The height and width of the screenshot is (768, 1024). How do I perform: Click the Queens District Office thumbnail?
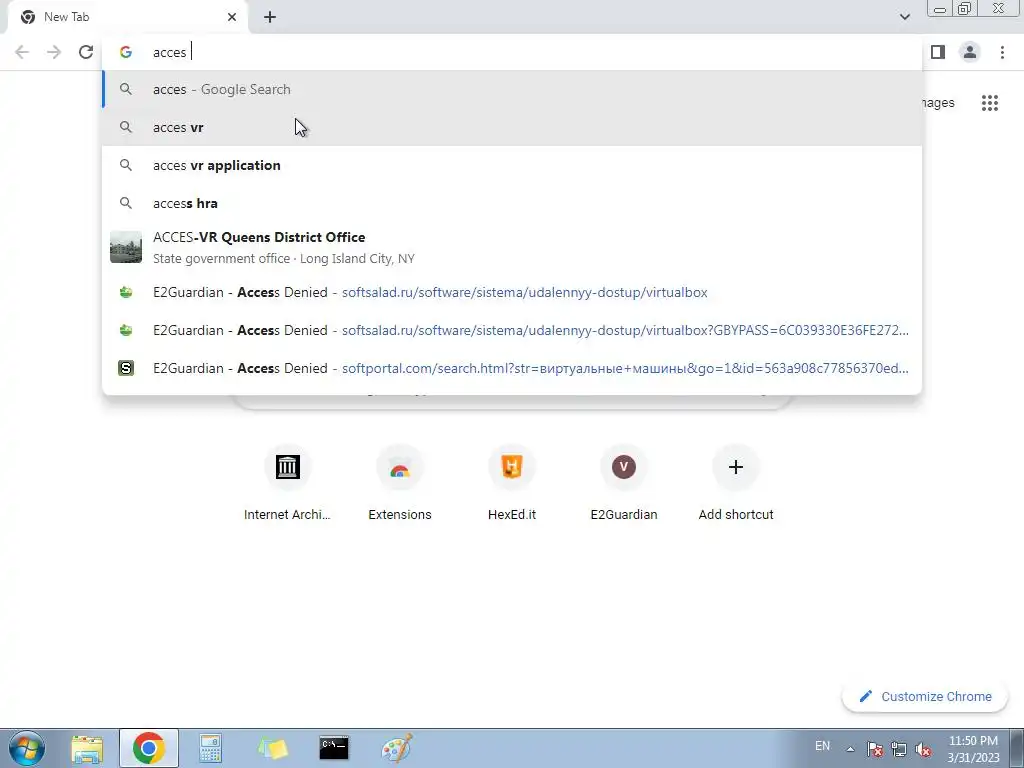click(126, 248)
